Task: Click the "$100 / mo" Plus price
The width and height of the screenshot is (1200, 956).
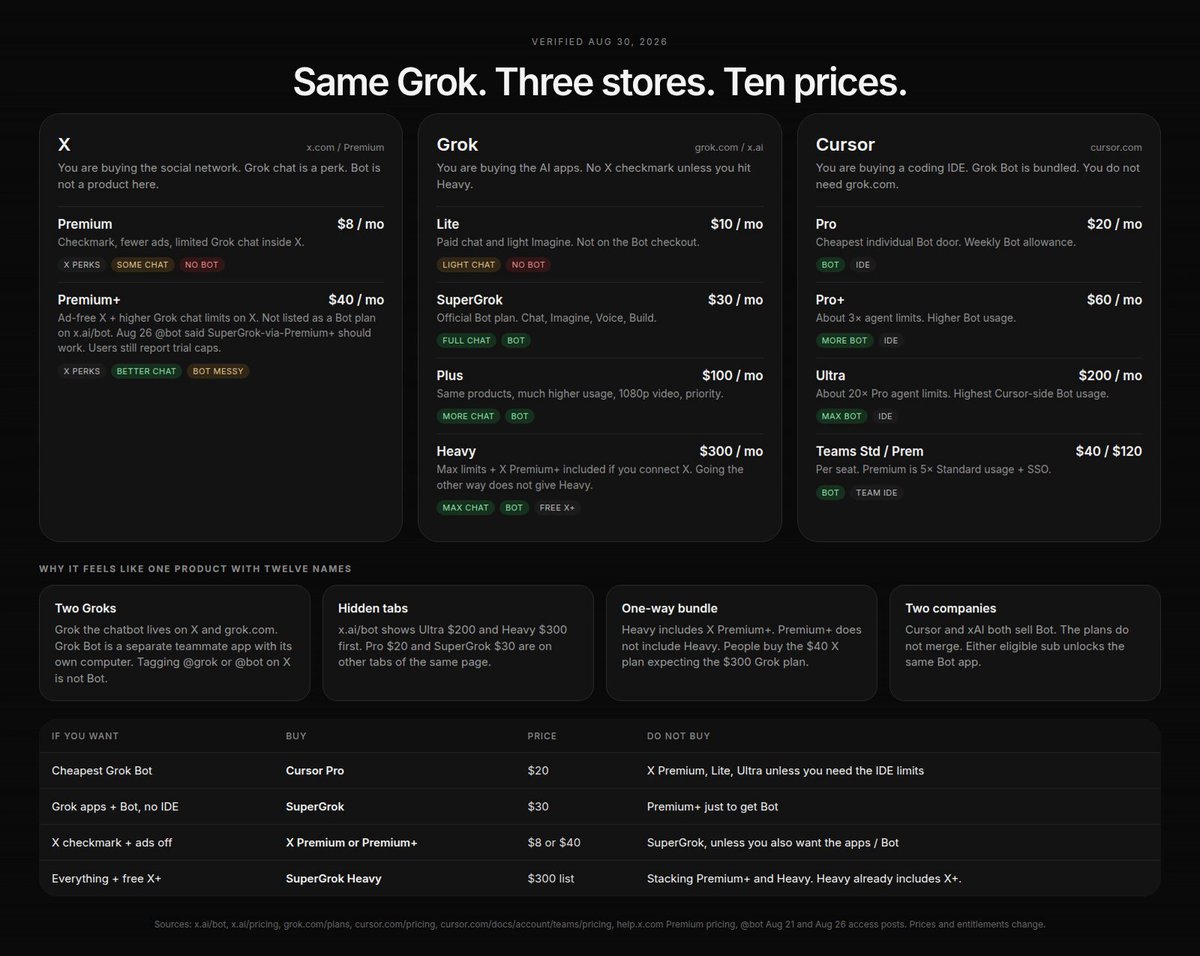Action: point(732,376)
